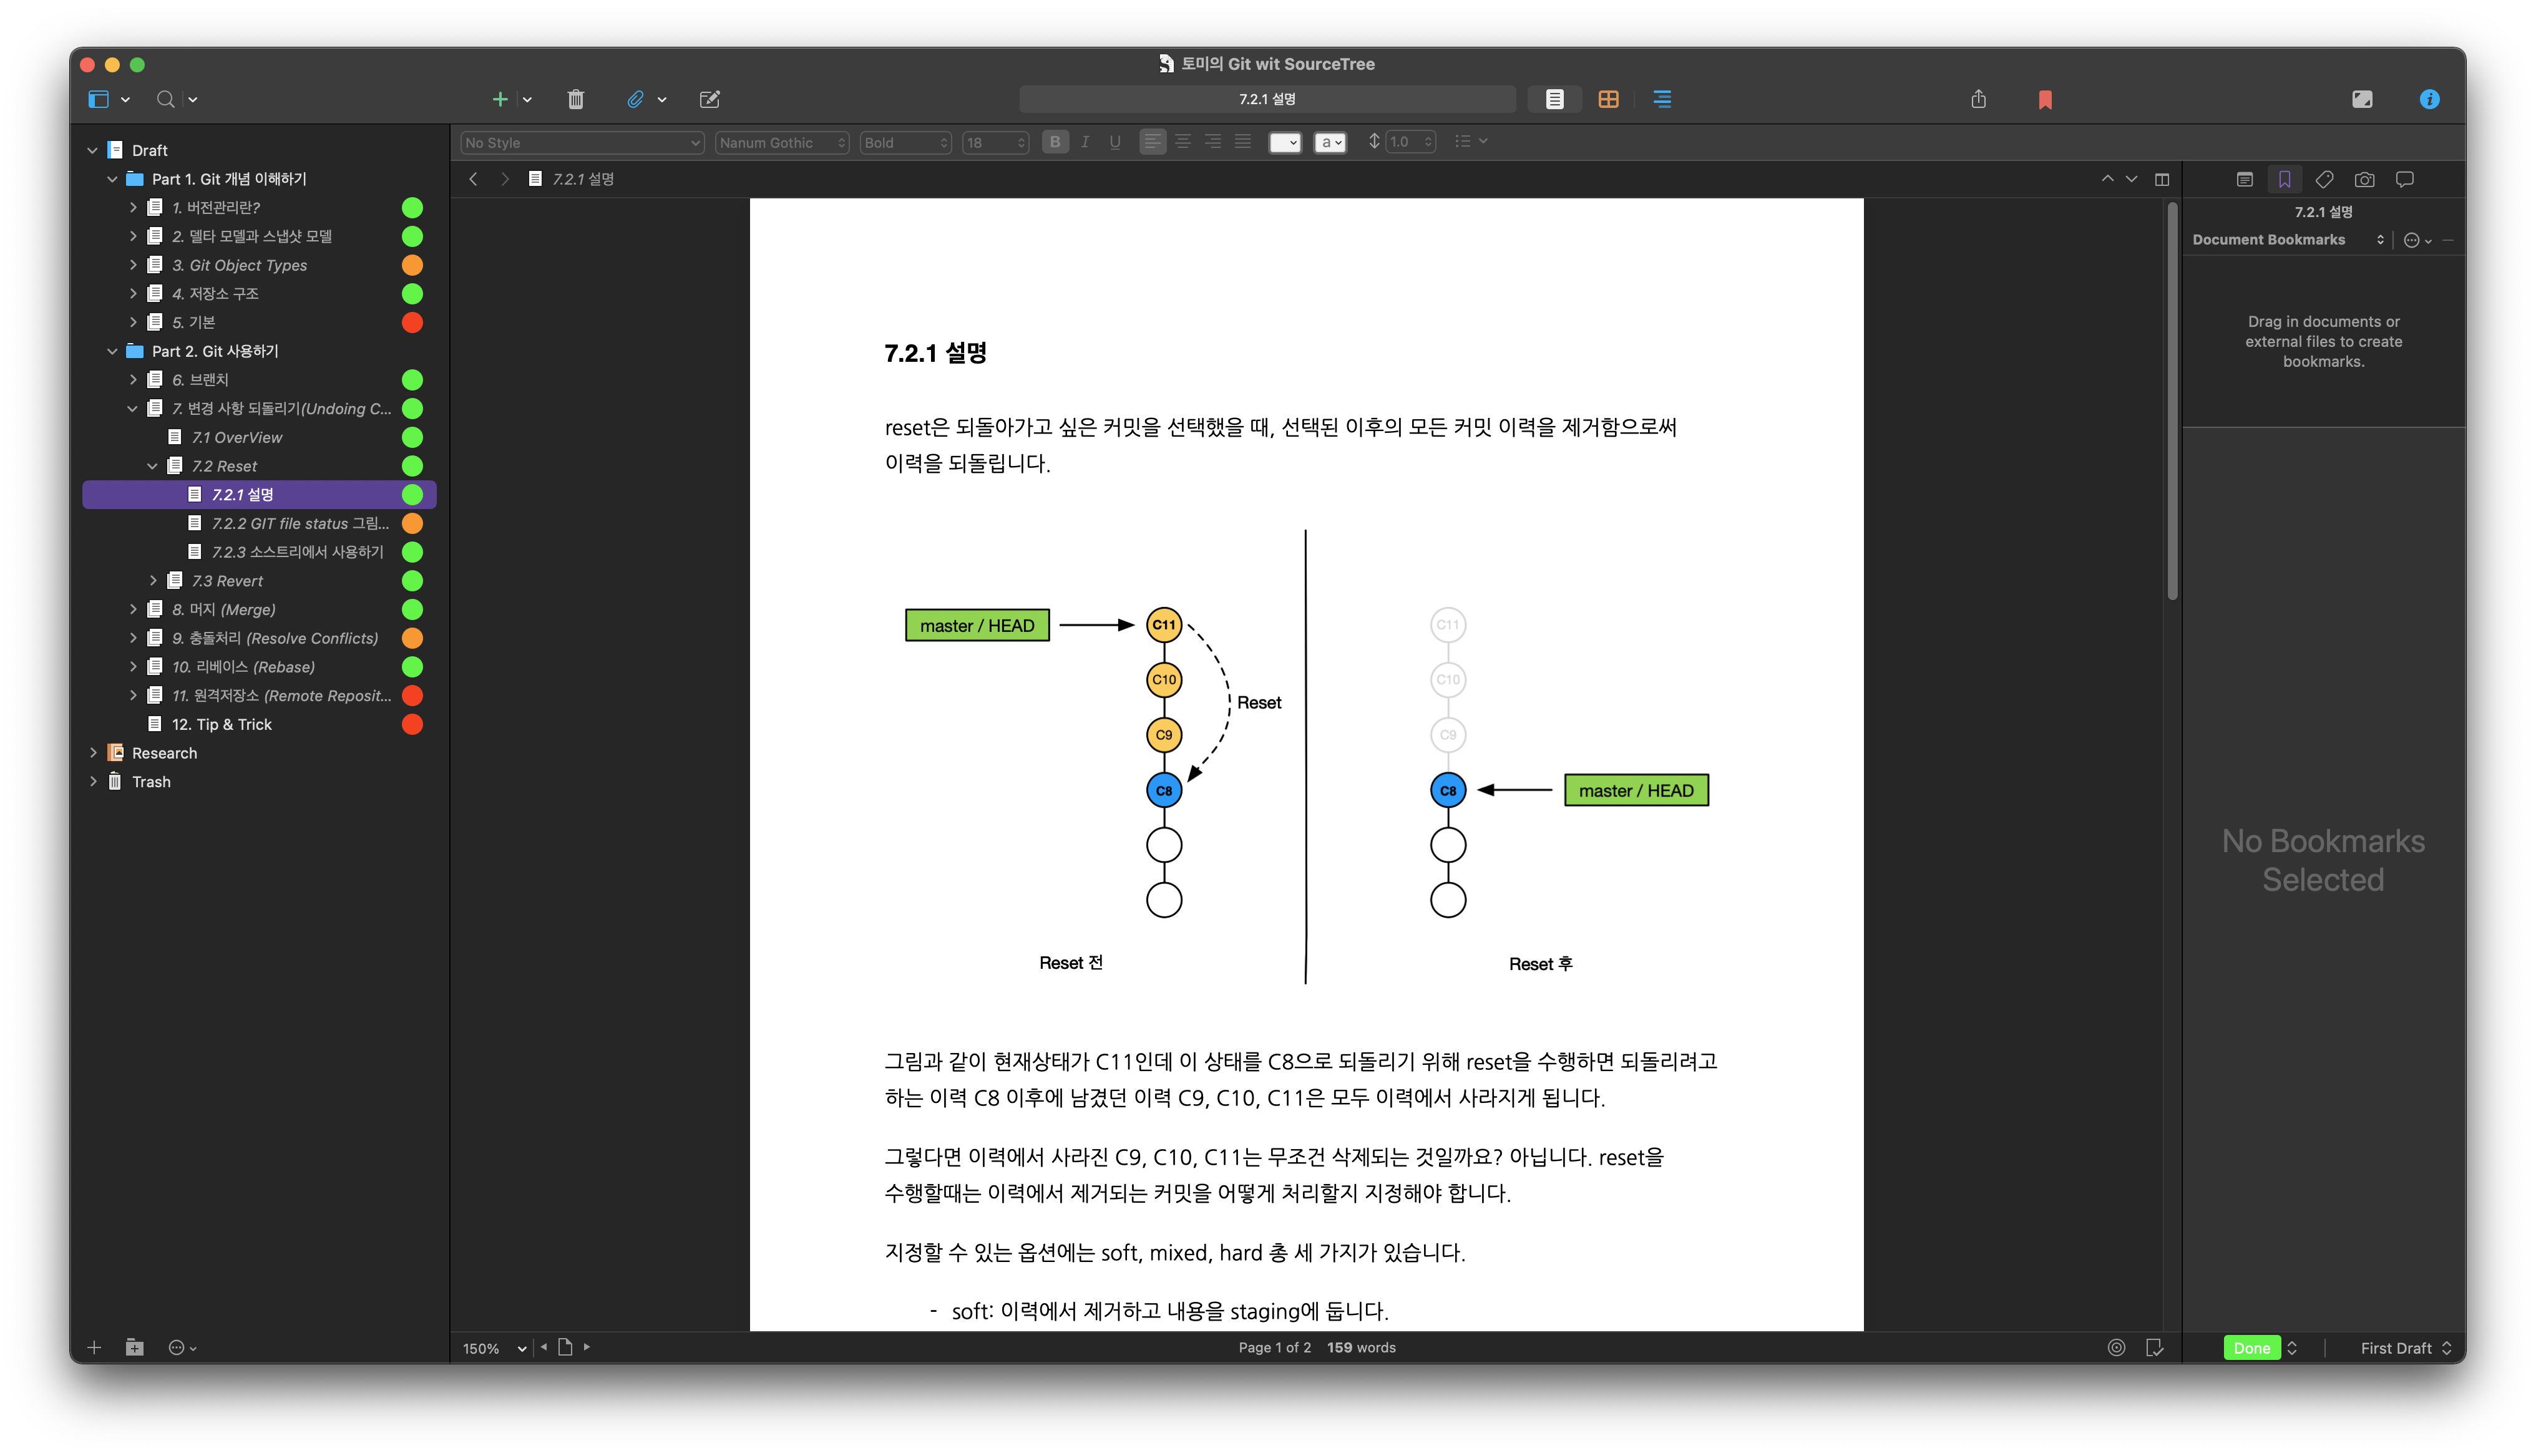The width and height of the screenshot is (2536, 1456).
Task: Add a new document with plus icon
Action: (500, 99)
